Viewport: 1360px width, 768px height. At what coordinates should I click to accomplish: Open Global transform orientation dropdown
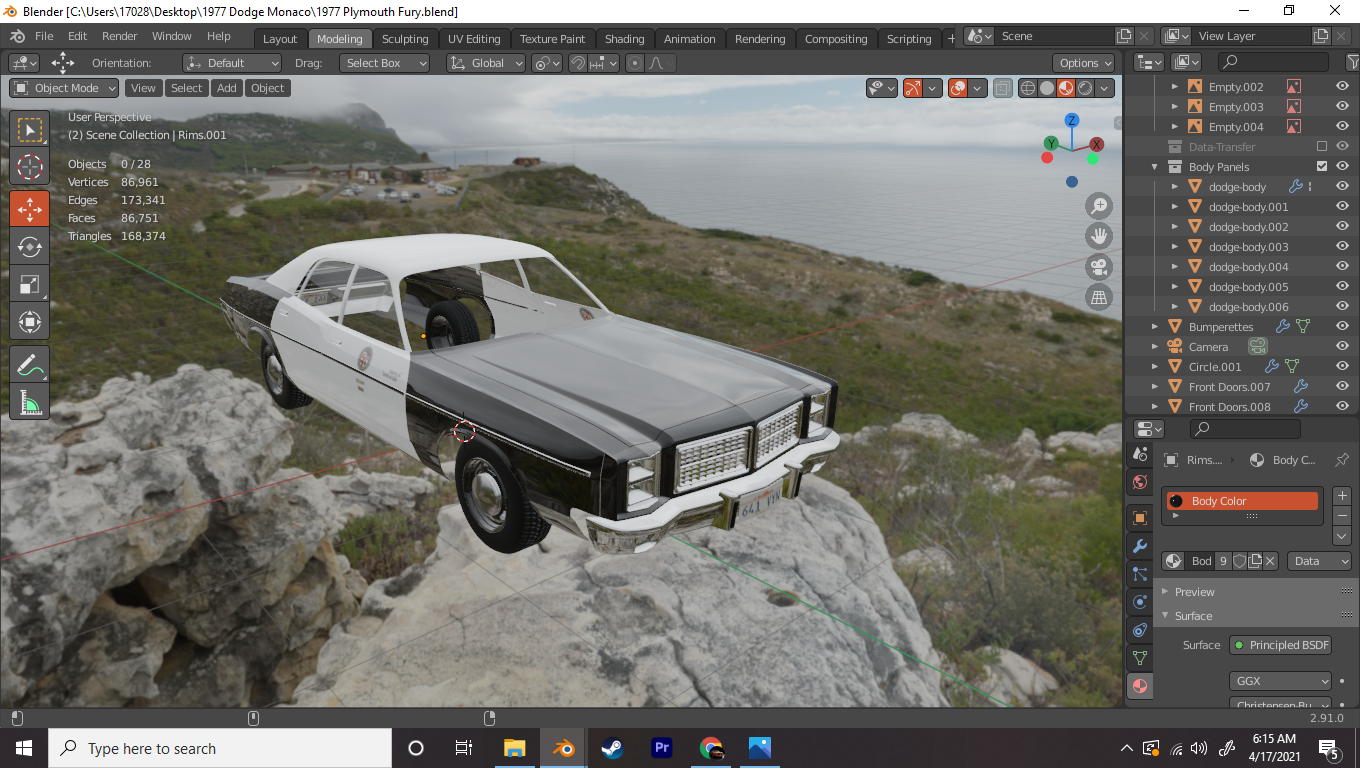pyautogui.click(x=486, y=63)
